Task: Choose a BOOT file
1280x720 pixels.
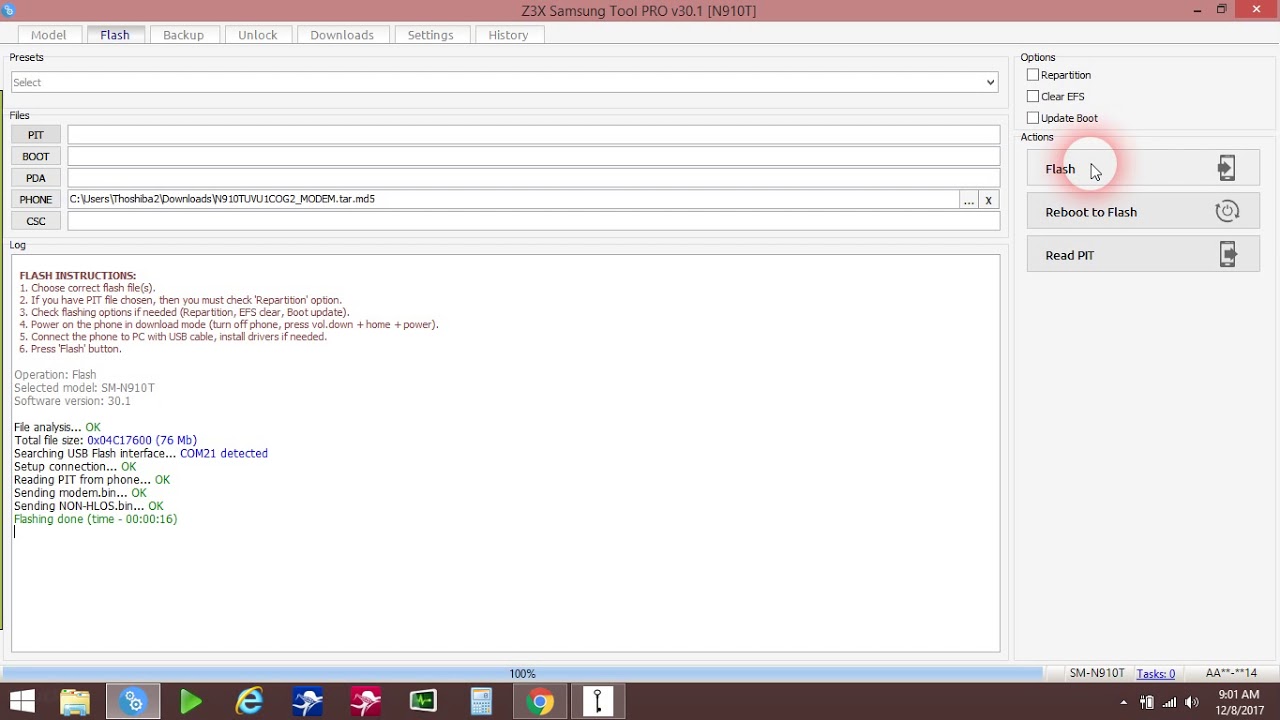Action: pos(36,156)
